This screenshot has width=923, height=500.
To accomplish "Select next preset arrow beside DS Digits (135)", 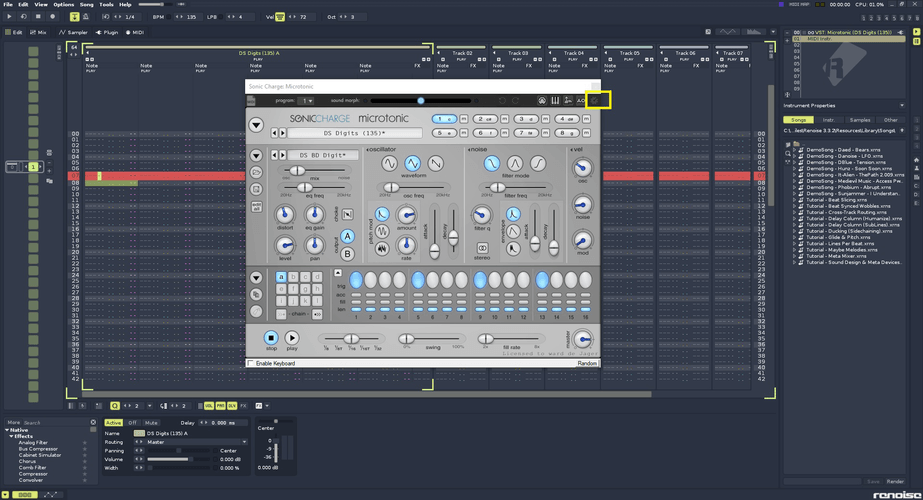I will tap(283, 134).
